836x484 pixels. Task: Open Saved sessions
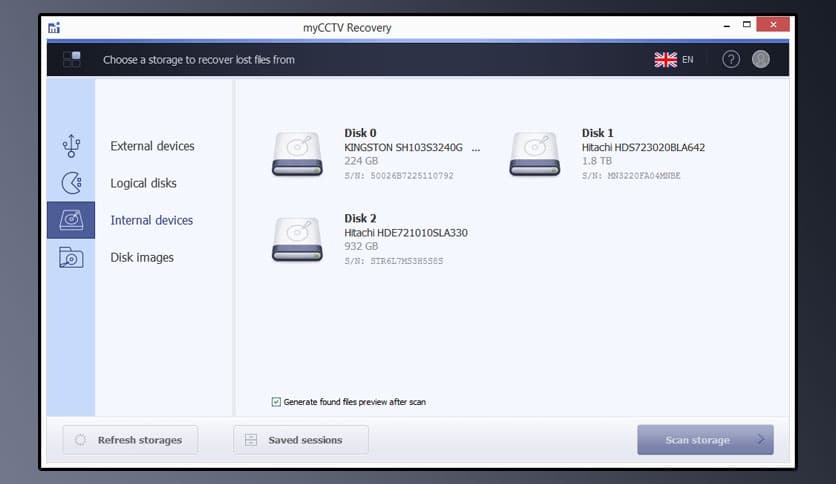coord(301,440)
